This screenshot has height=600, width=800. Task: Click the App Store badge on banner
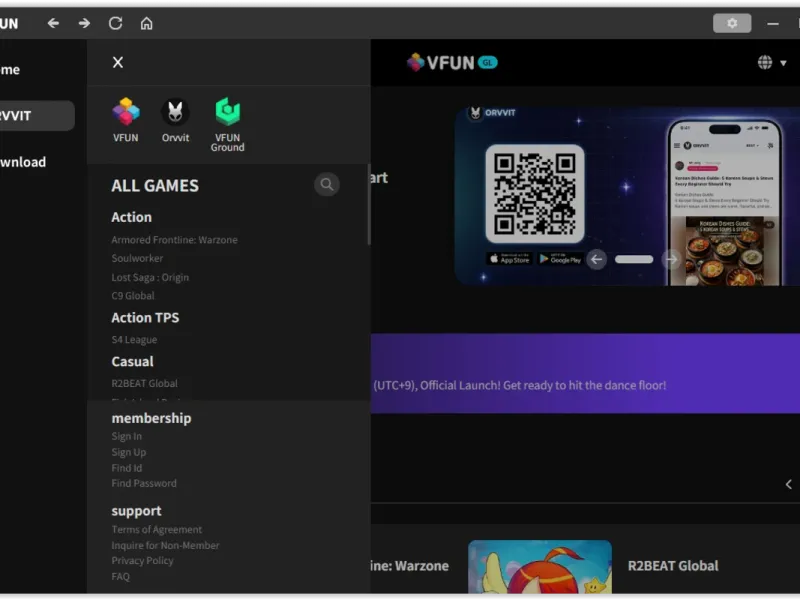pyautogui.click(x=509, y=259)
